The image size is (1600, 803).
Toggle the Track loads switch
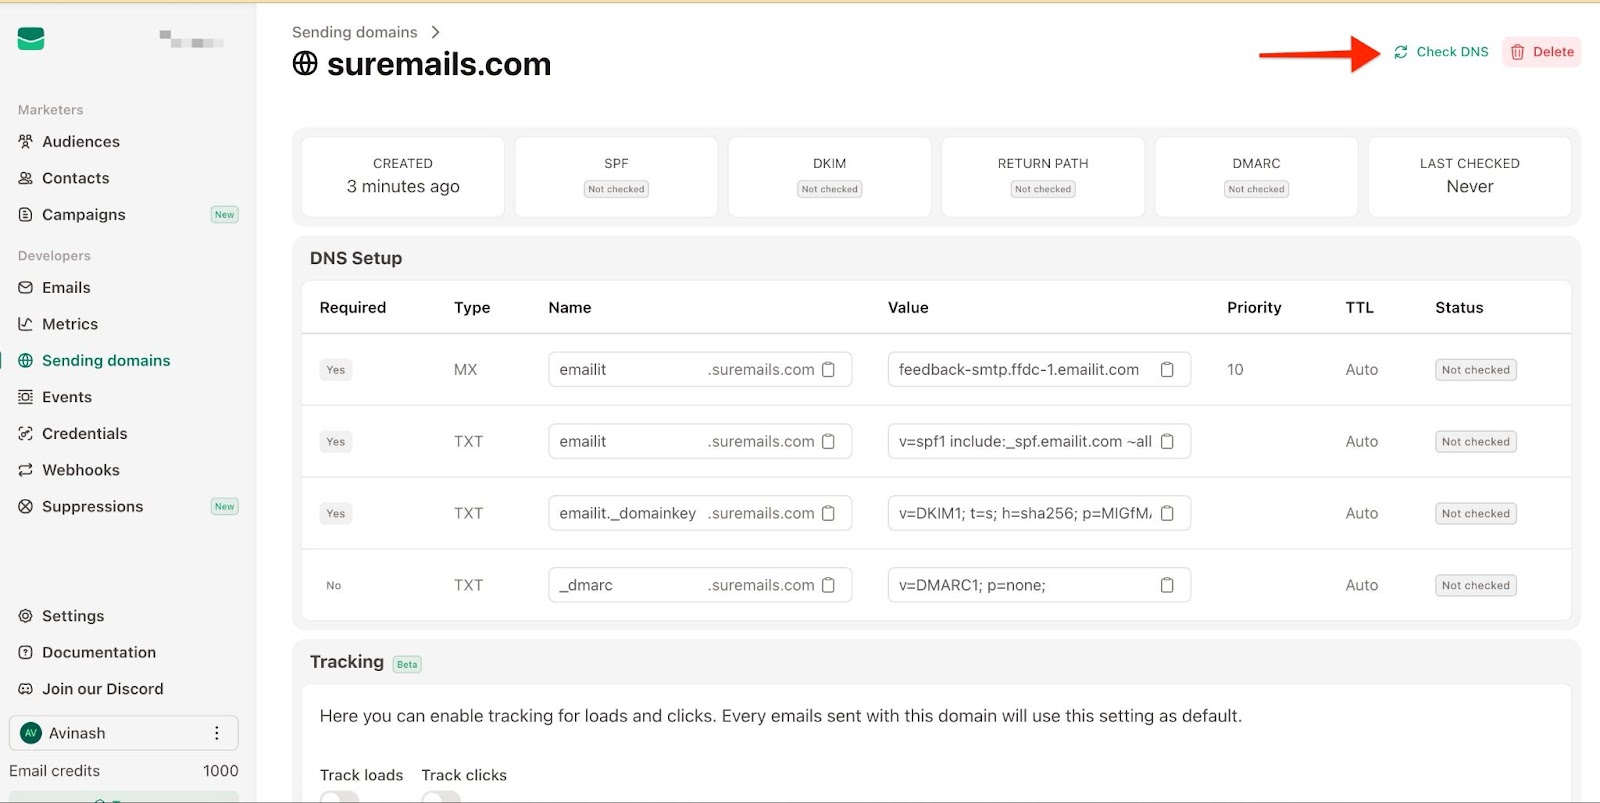[x=340, y=798]
